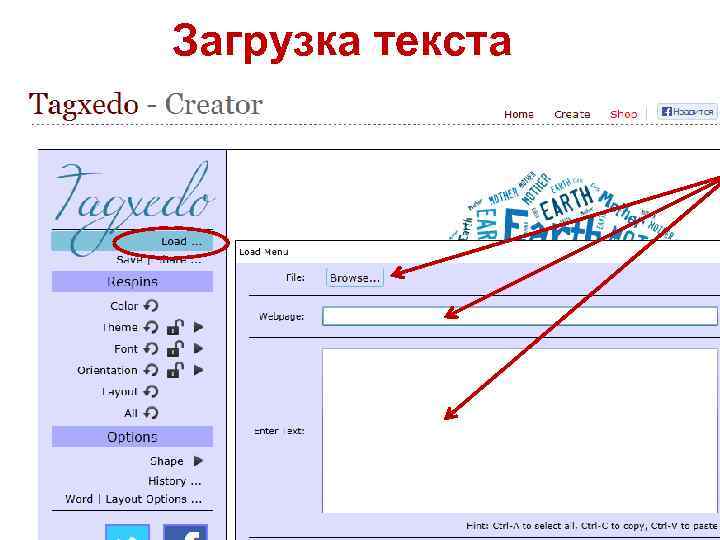Respin the Orientation with its arrow icon
Screen dimensions: 720x540
(150, 370)
